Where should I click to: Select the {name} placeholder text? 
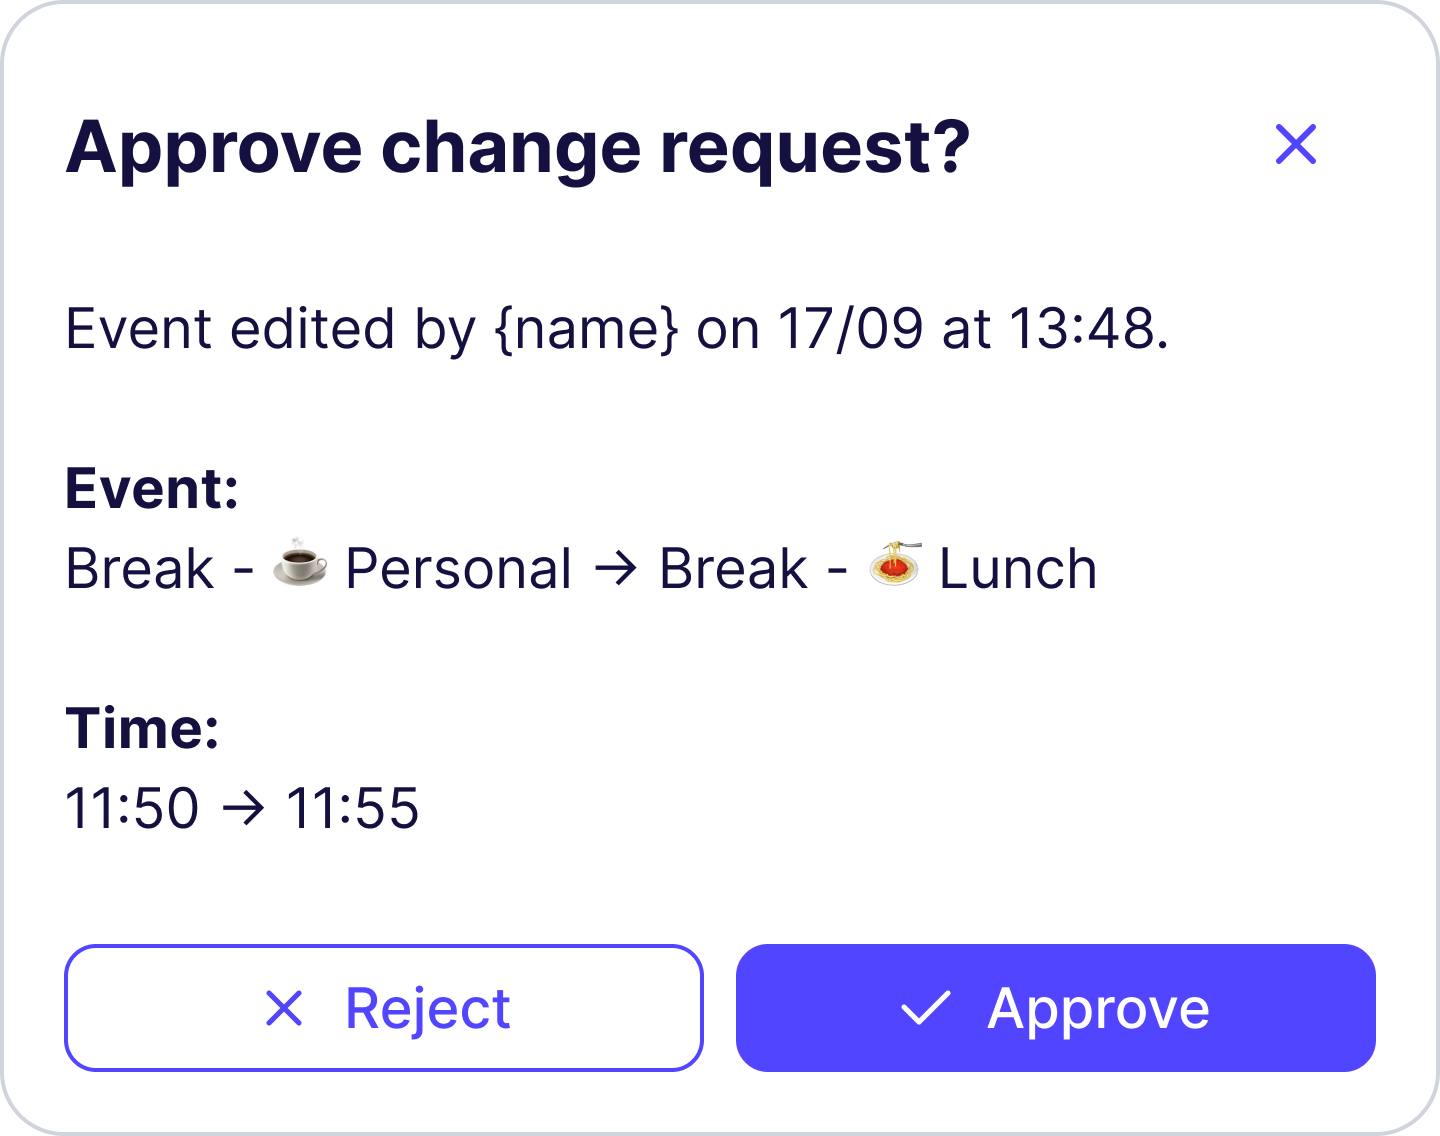(x=587, y=329)
